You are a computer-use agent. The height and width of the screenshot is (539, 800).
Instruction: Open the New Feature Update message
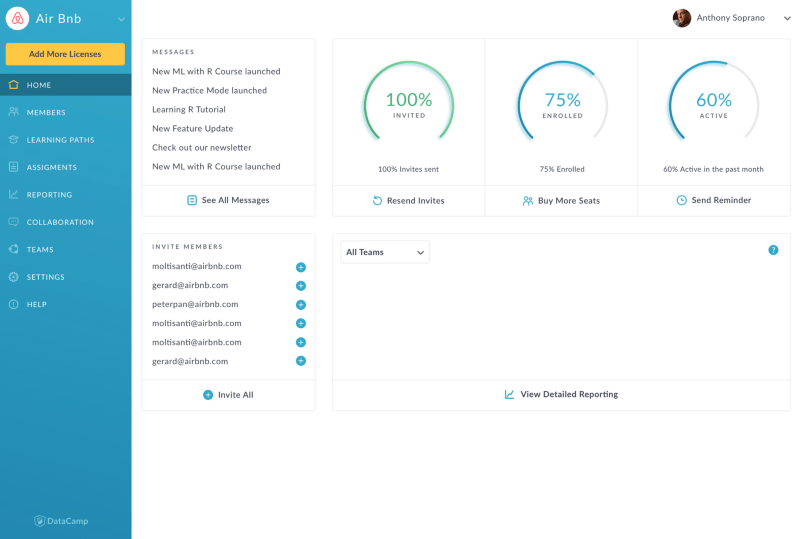(193, 129)
